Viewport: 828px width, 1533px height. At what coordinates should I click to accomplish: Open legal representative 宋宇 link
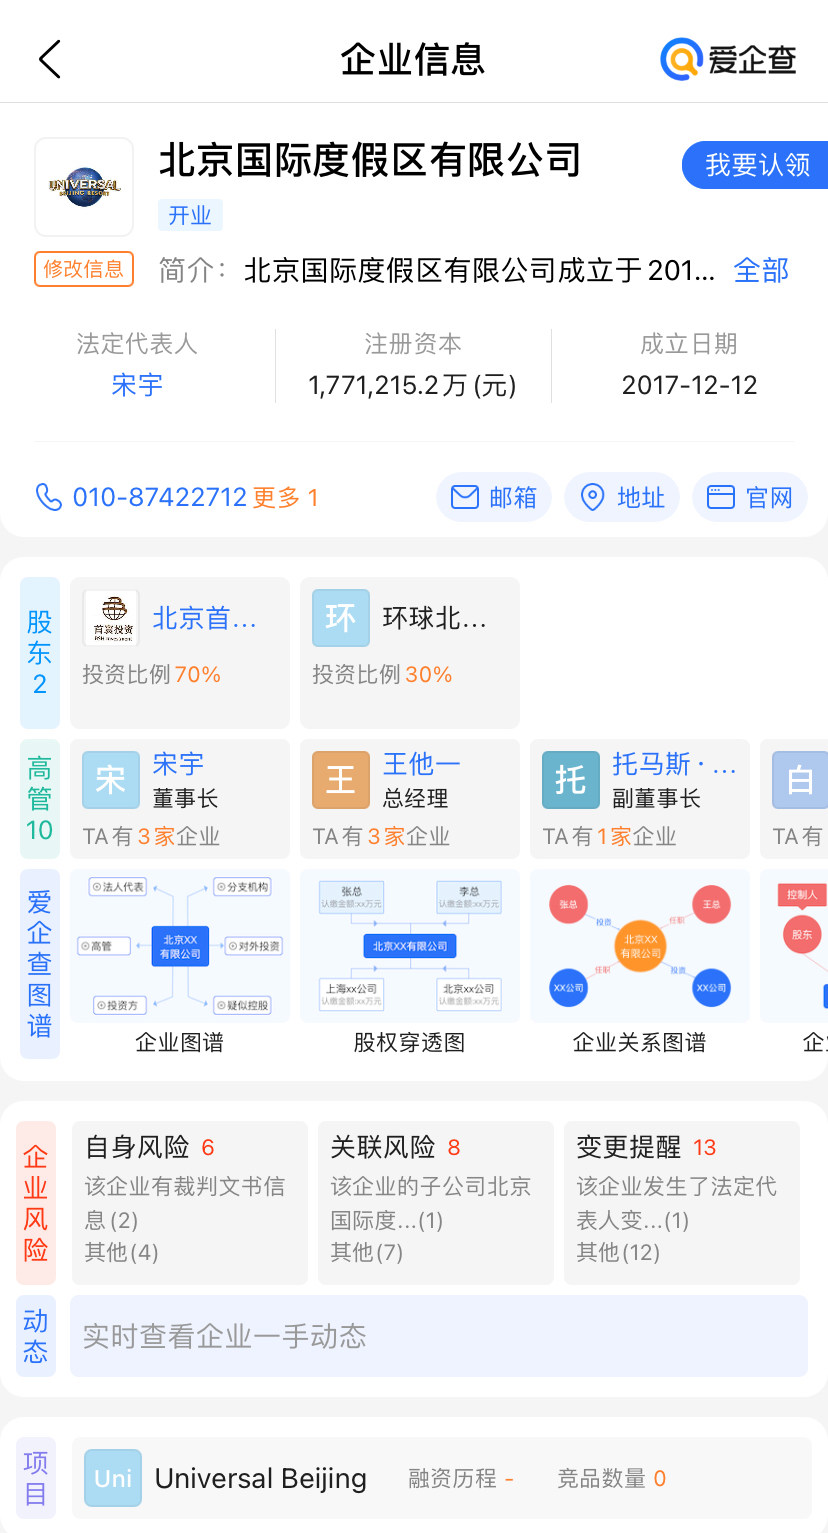point(137,385)
